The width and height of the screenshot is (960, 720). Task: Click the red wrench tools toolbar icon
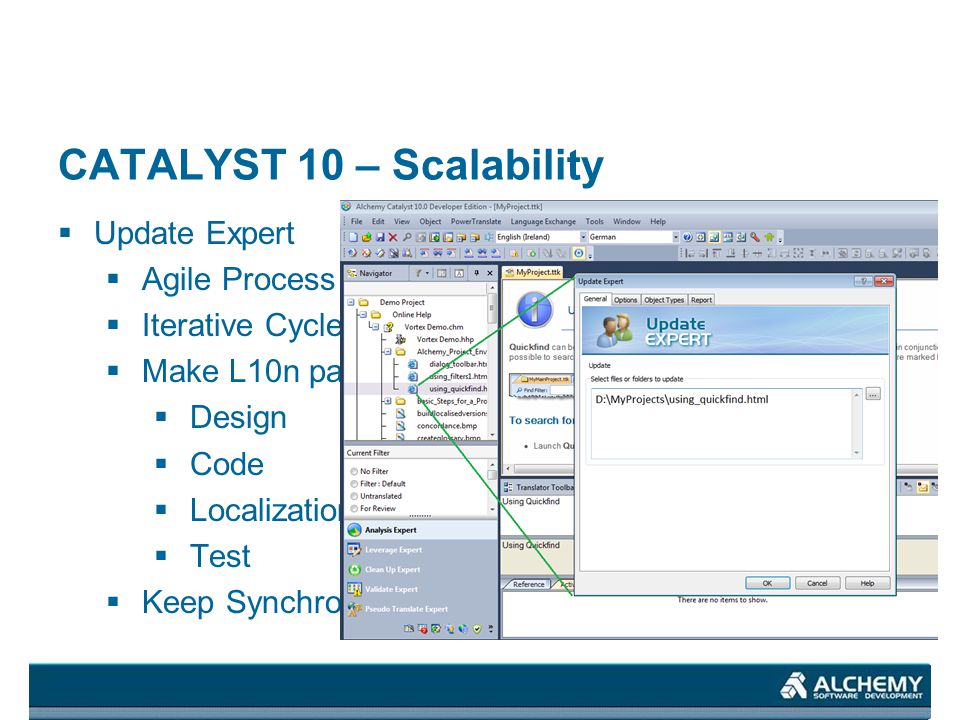coord(755,237)
